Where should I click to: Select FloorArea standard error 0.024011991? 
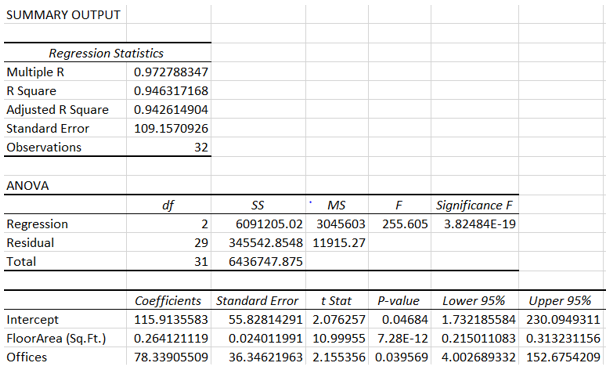coord(266,339)
